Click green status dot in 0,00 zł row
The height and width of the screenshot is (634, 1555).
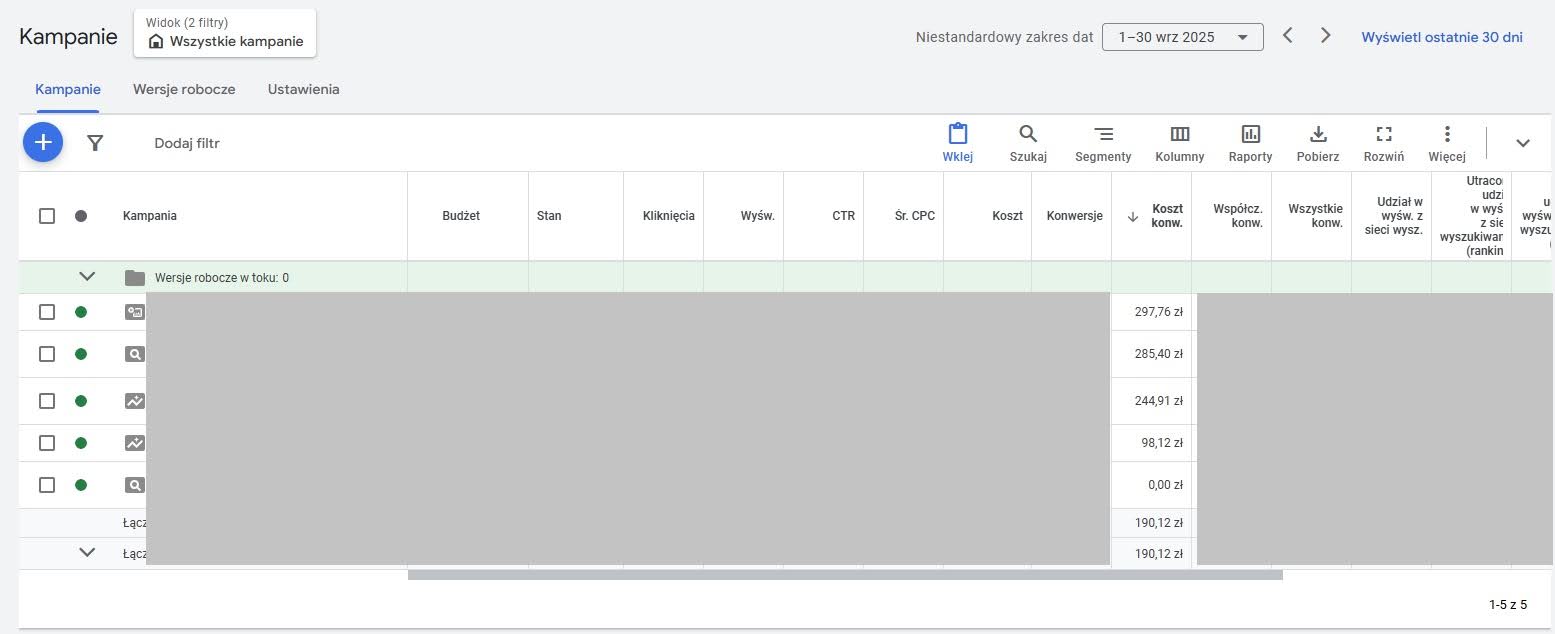(x=81, y=485)
